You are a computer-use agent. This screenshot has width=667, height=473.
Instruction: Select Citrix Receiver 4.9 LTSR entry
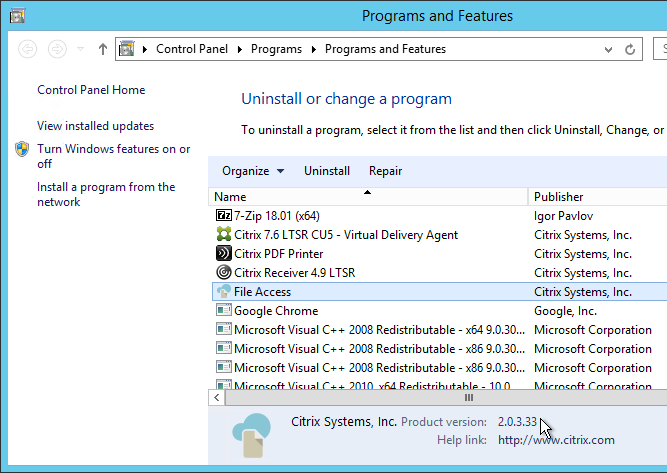294,273
